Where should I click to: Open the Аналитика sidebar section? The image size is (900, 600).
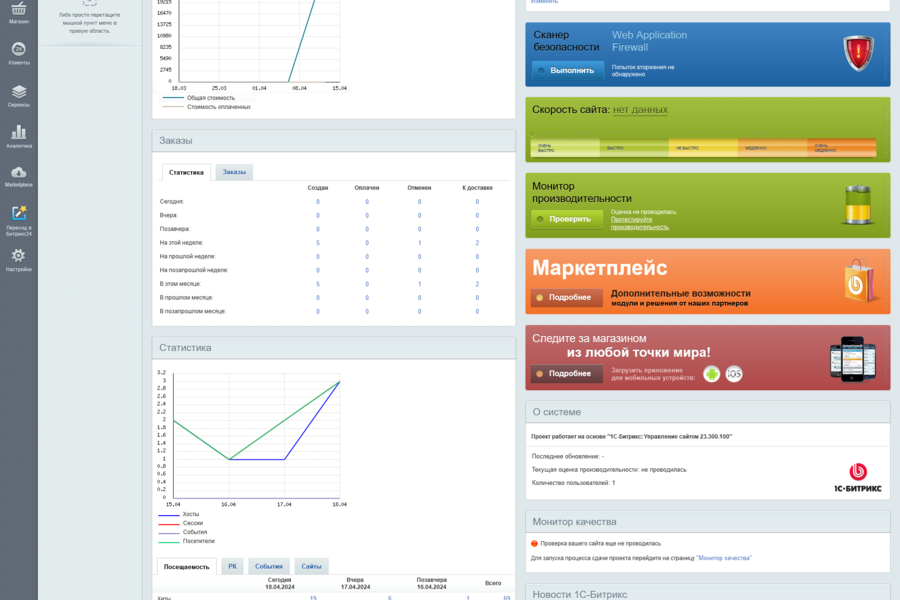(x=18, y=137)
